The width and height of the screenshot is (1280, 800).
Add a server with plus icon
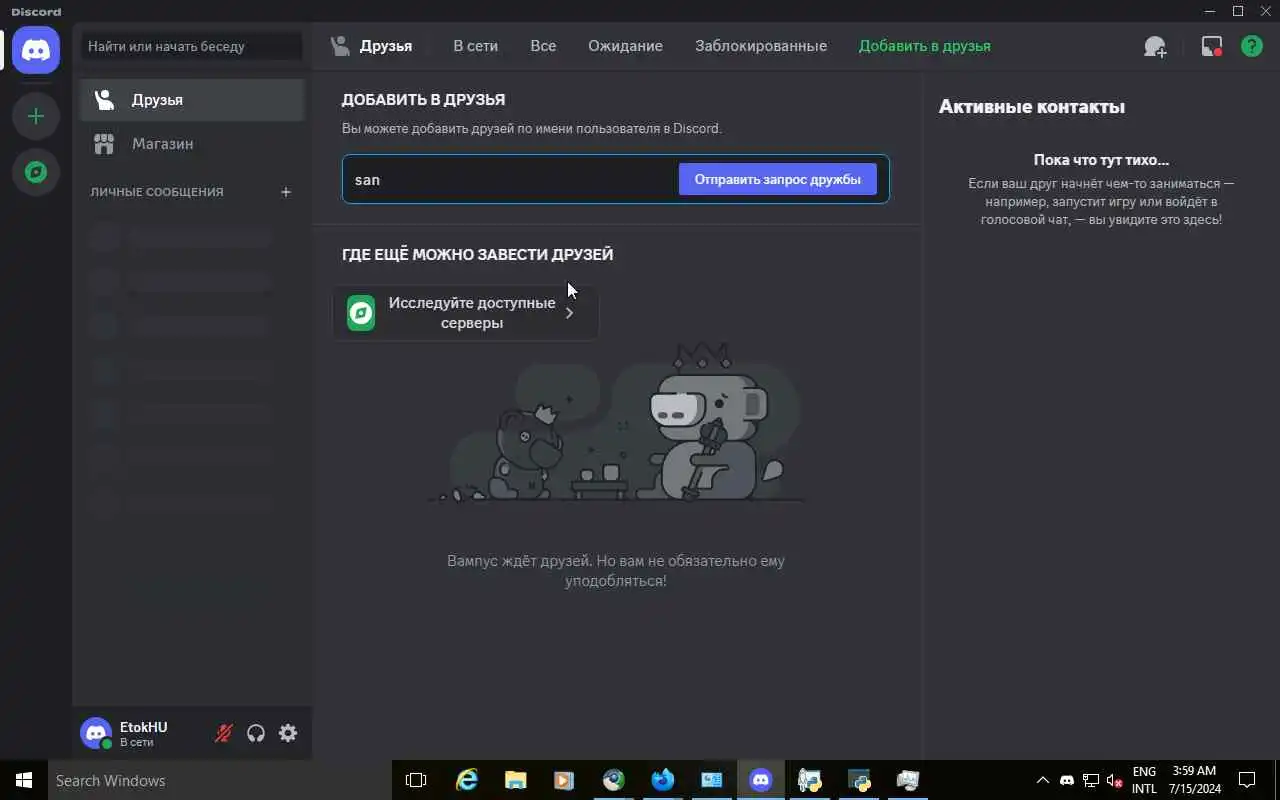(36, 116)
